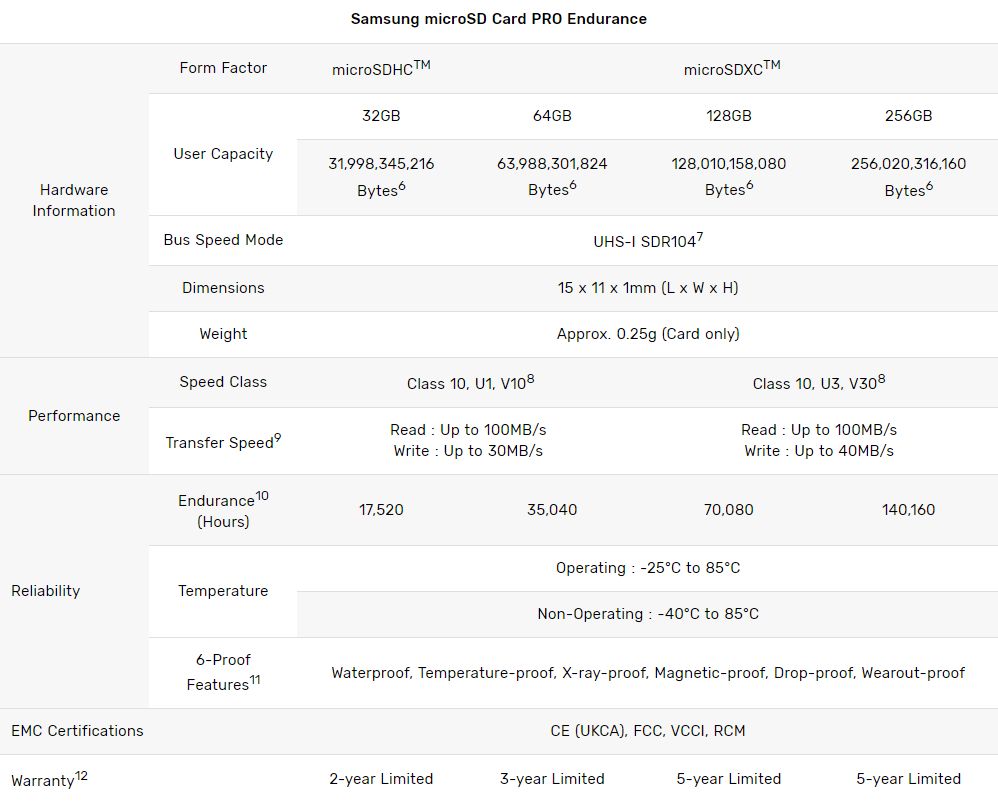998x803 pixels.
Task: Select the 'Bus Speed Mode' label
Action: pyautogui.click(x=223, y=240)
